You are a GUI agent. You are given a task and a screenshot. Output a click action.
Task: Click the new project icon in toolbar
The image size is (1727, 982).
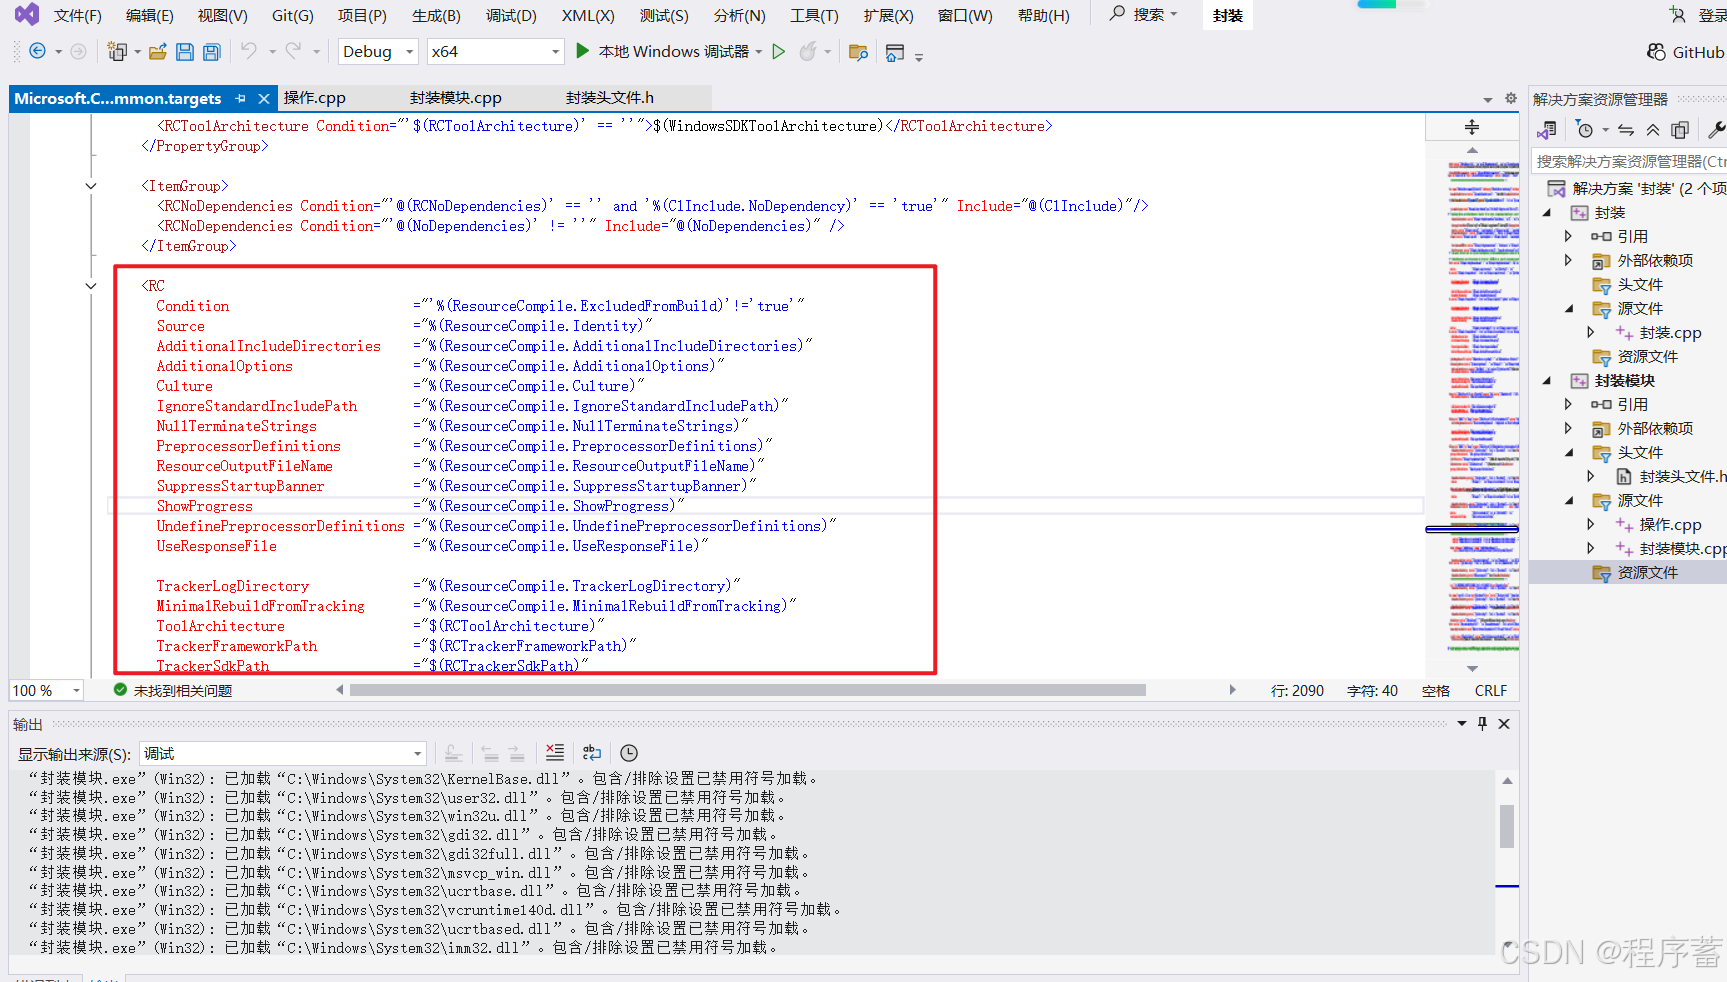[117, 51]
